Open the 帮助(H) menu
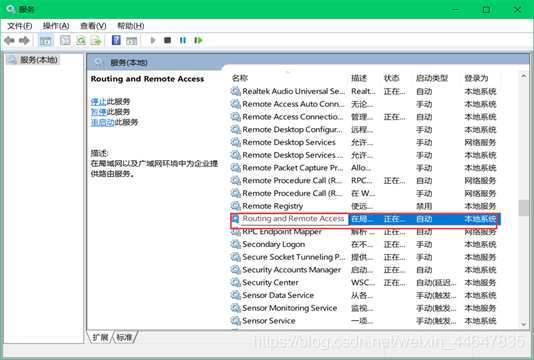The height and width of the screenshot is (360, 534). [x=130, y=26]
